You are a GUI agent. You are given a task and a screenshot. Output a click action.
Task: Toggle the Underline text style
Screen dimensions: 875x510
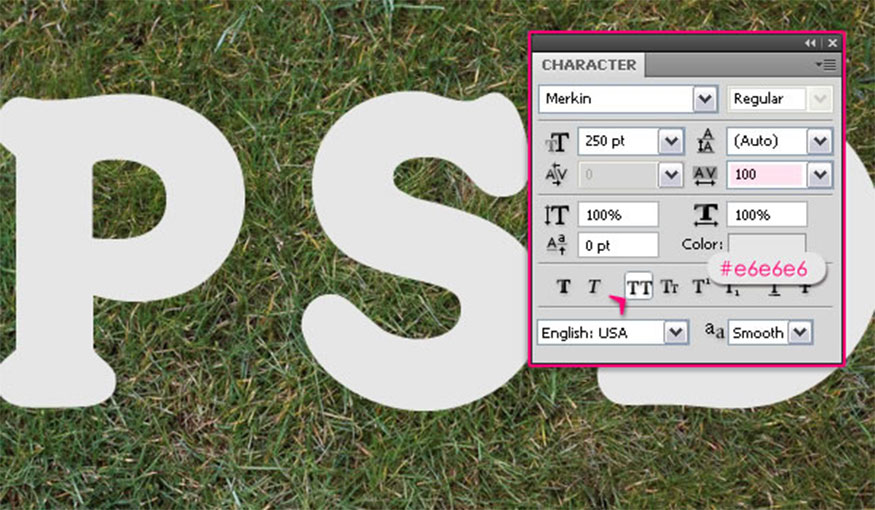774,288
